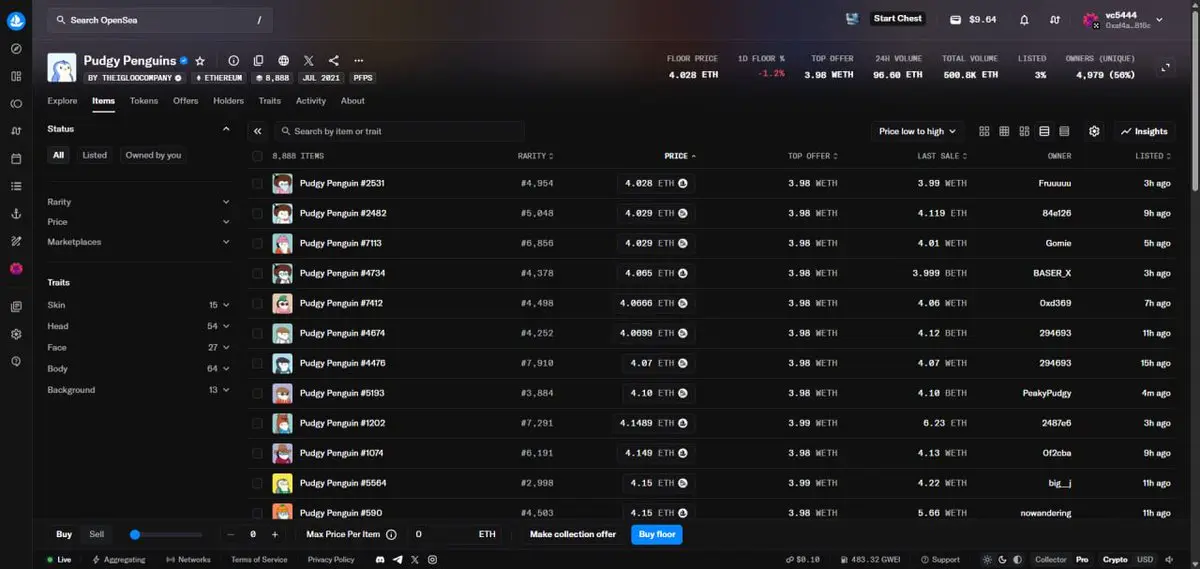Open sidebar settings gear icon
1200x569 pixels.
16,334
